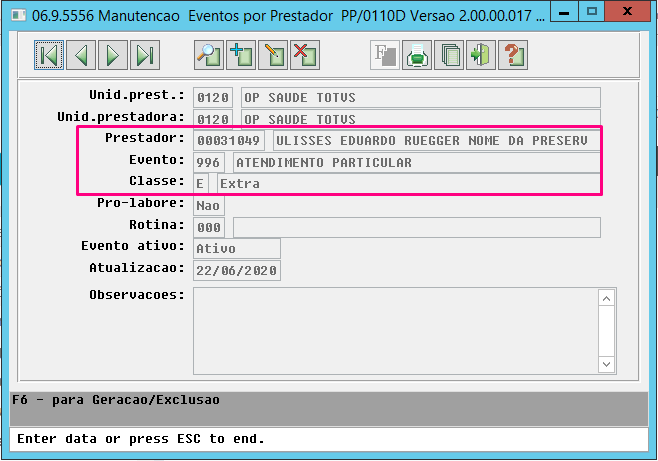658x461 pixels.
Task: Click the Evento code 996 field
Action: point(209,162)
